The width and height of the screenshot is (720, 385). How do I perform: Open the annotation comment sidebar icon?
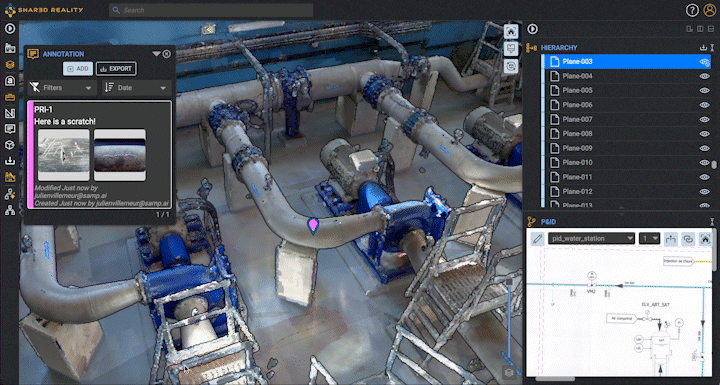coord(10,129)
